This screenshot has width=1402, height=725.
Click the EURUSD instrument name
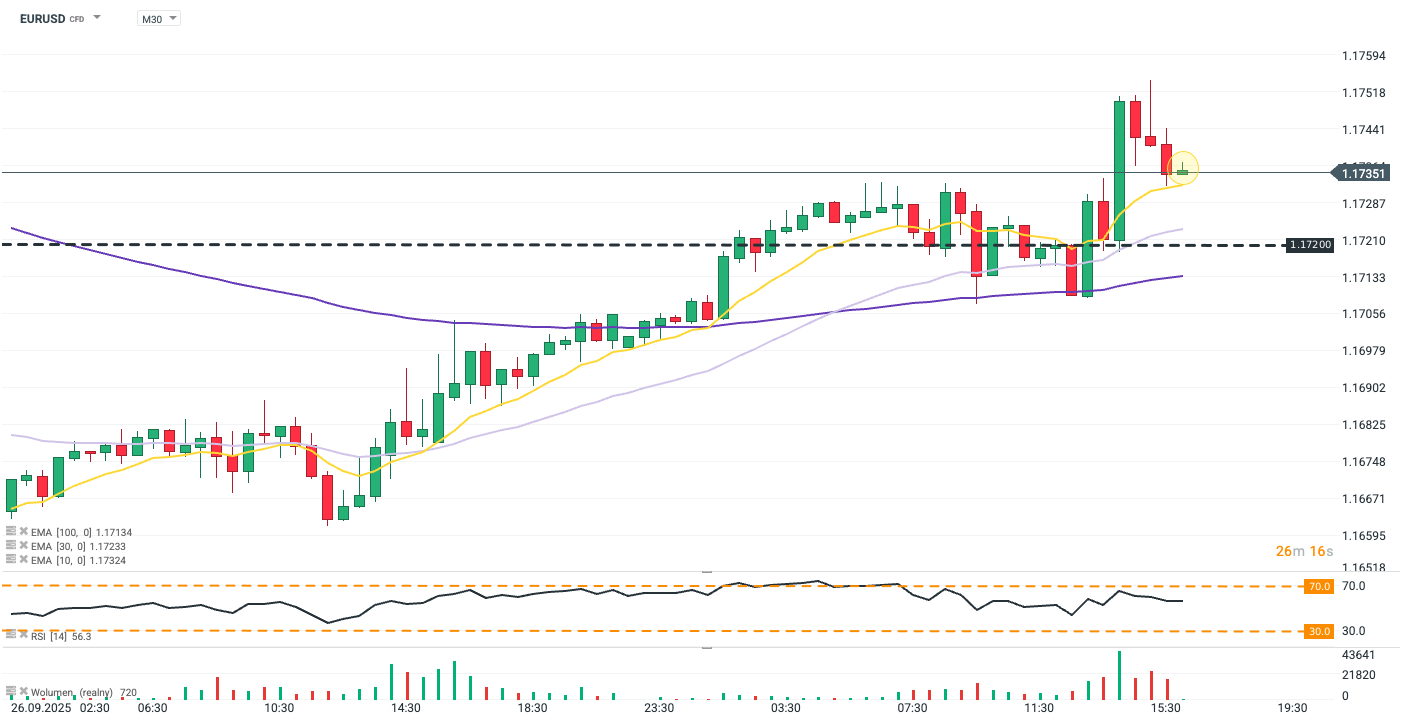point(41,18)
